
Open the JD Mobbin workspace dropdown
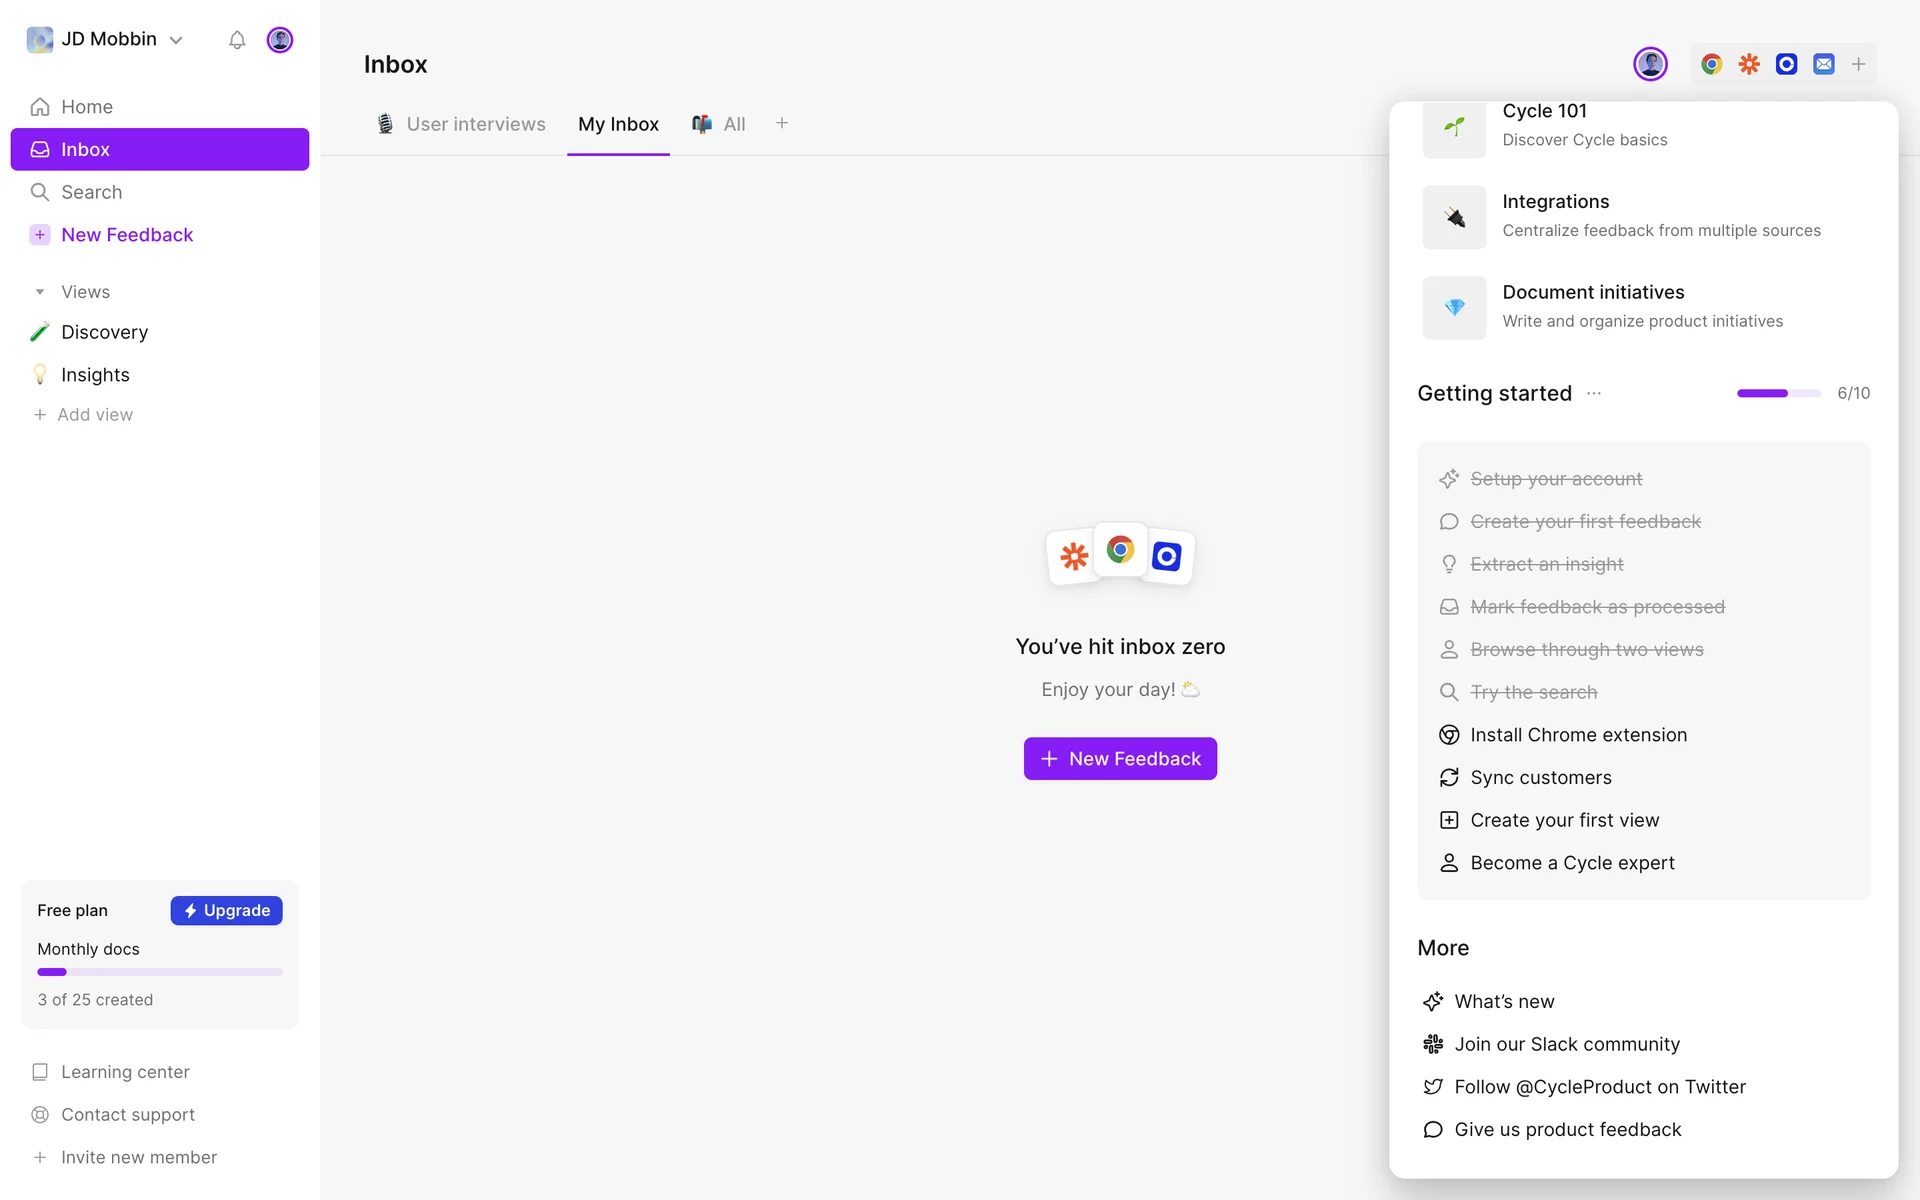[108, 40]
